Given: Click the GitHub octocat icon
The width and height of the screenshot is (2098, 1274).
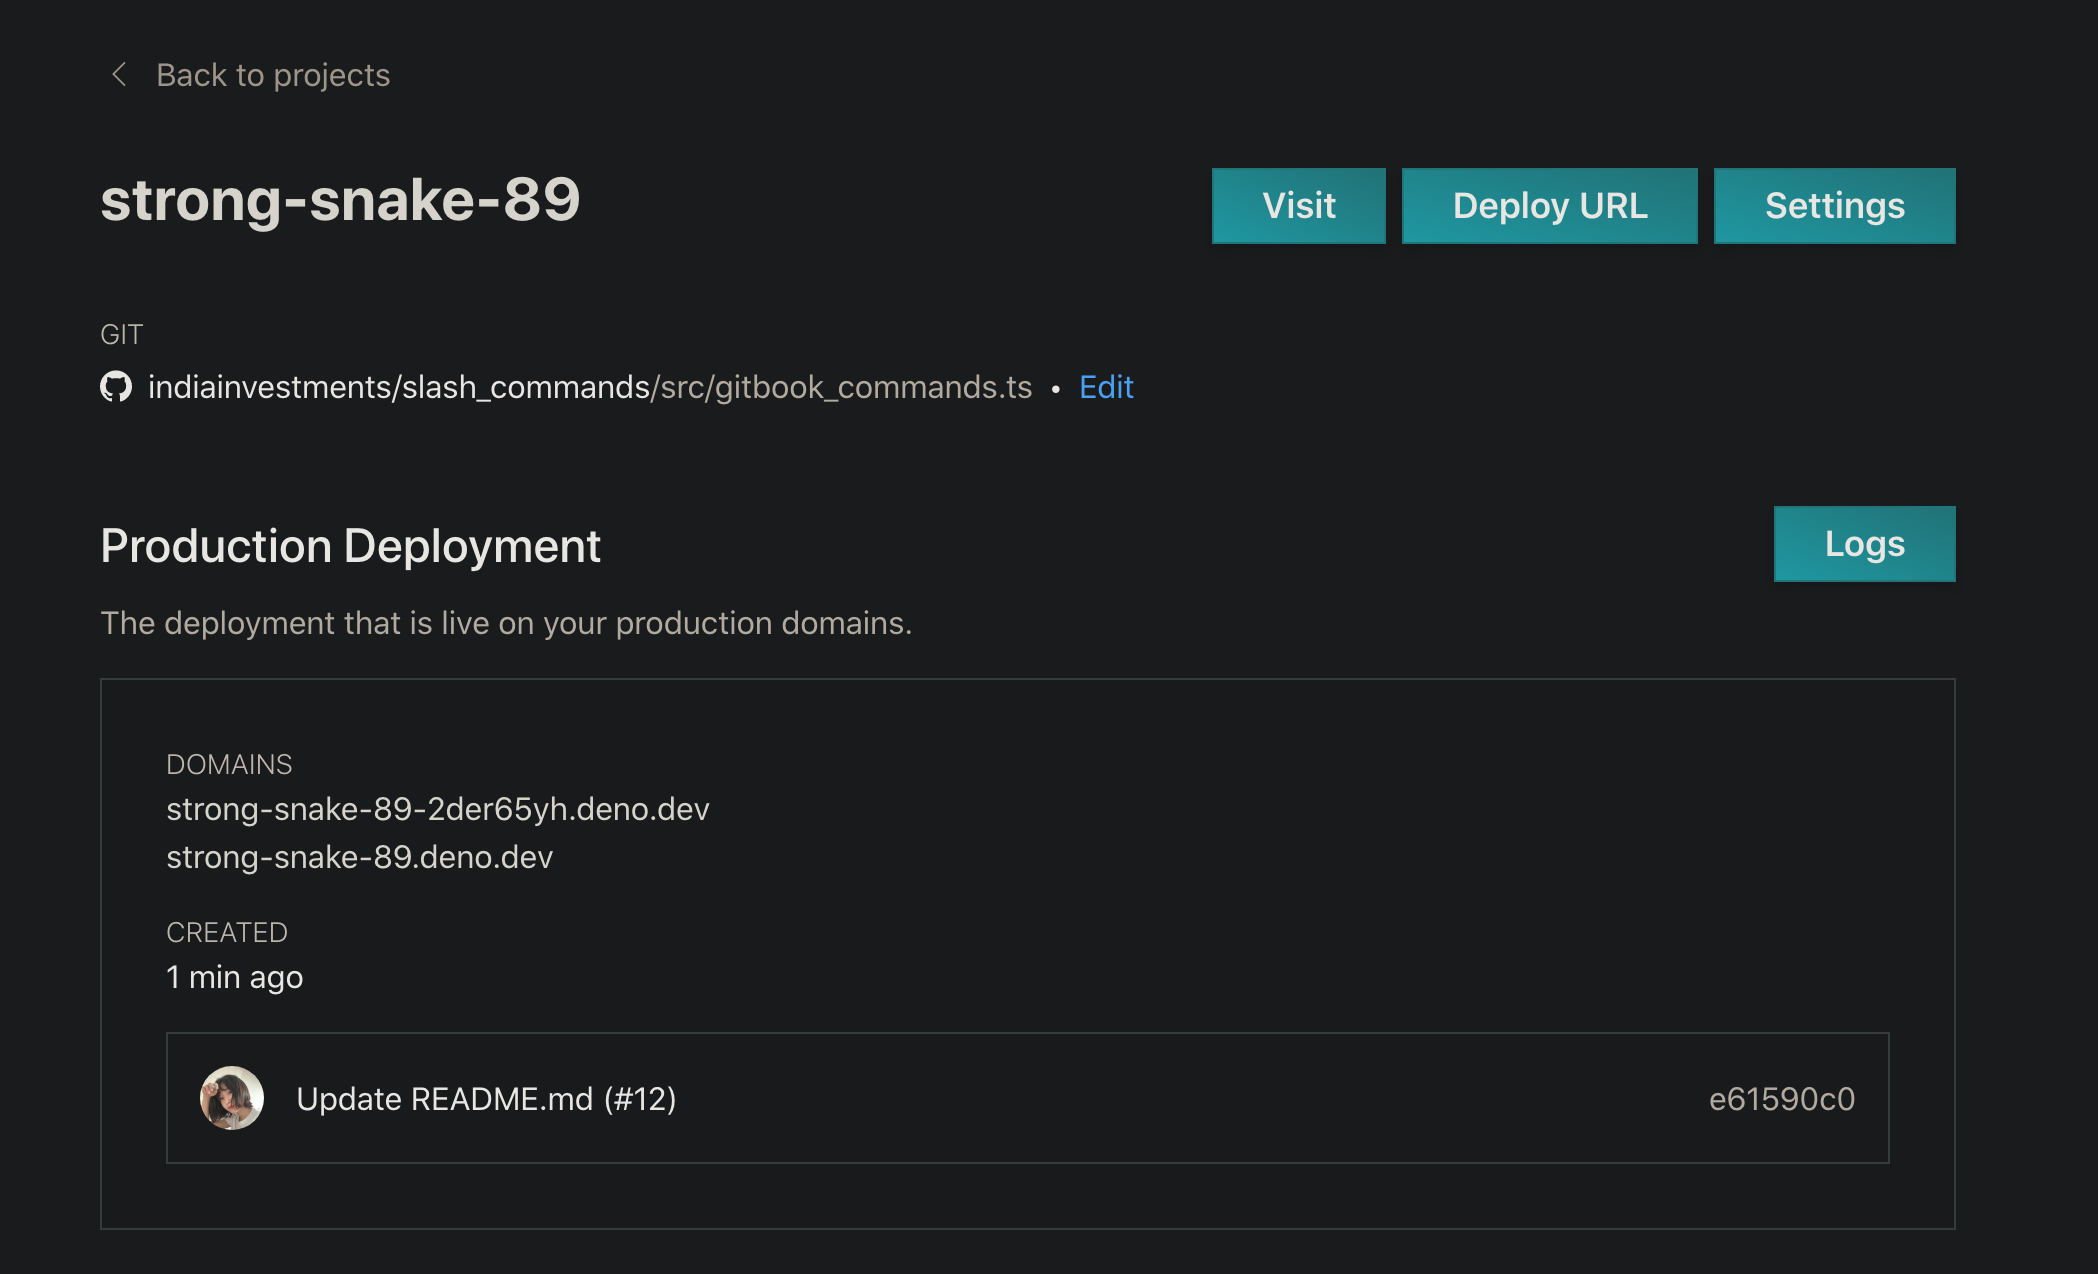Looking at the screenshot, I should 116,387.
